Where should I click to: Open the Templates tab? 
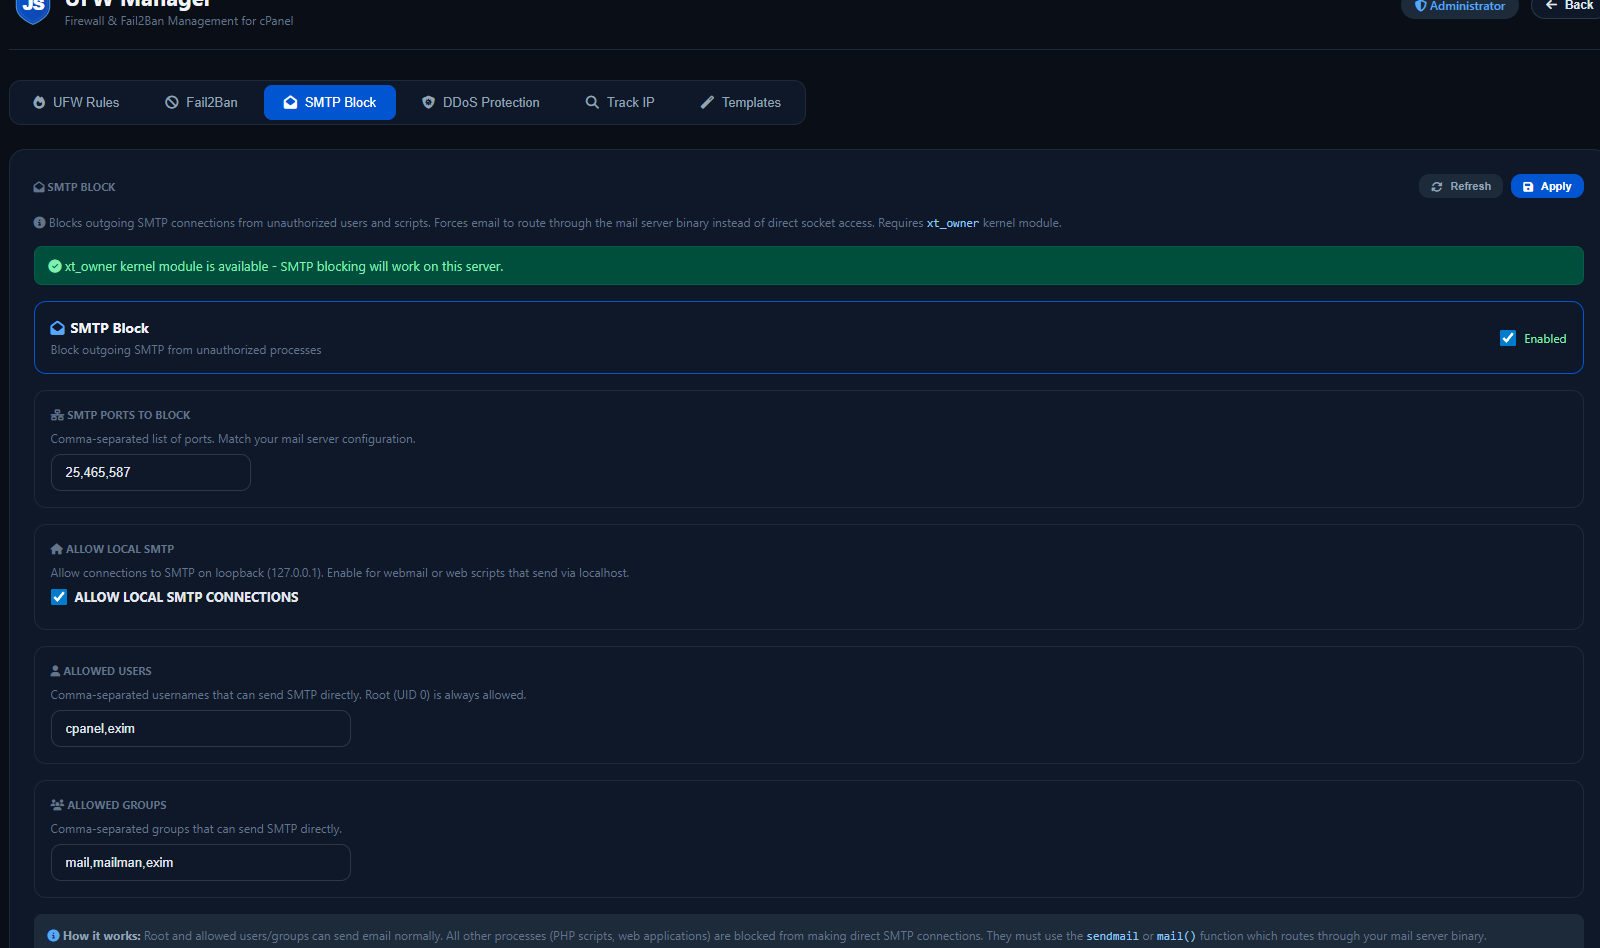741,102
